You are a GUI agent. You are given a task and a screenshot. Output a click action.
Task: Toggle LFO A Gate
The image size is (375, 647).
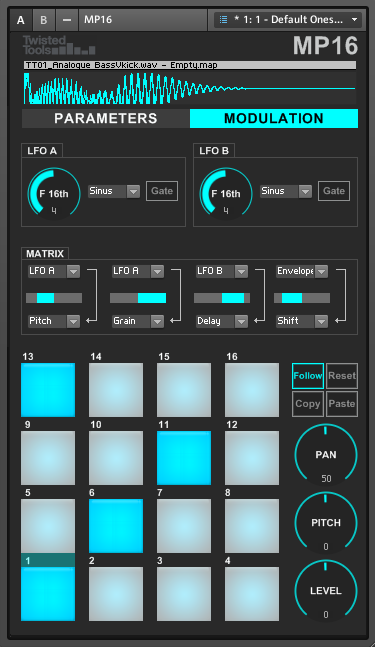click(x=162, y=191)
